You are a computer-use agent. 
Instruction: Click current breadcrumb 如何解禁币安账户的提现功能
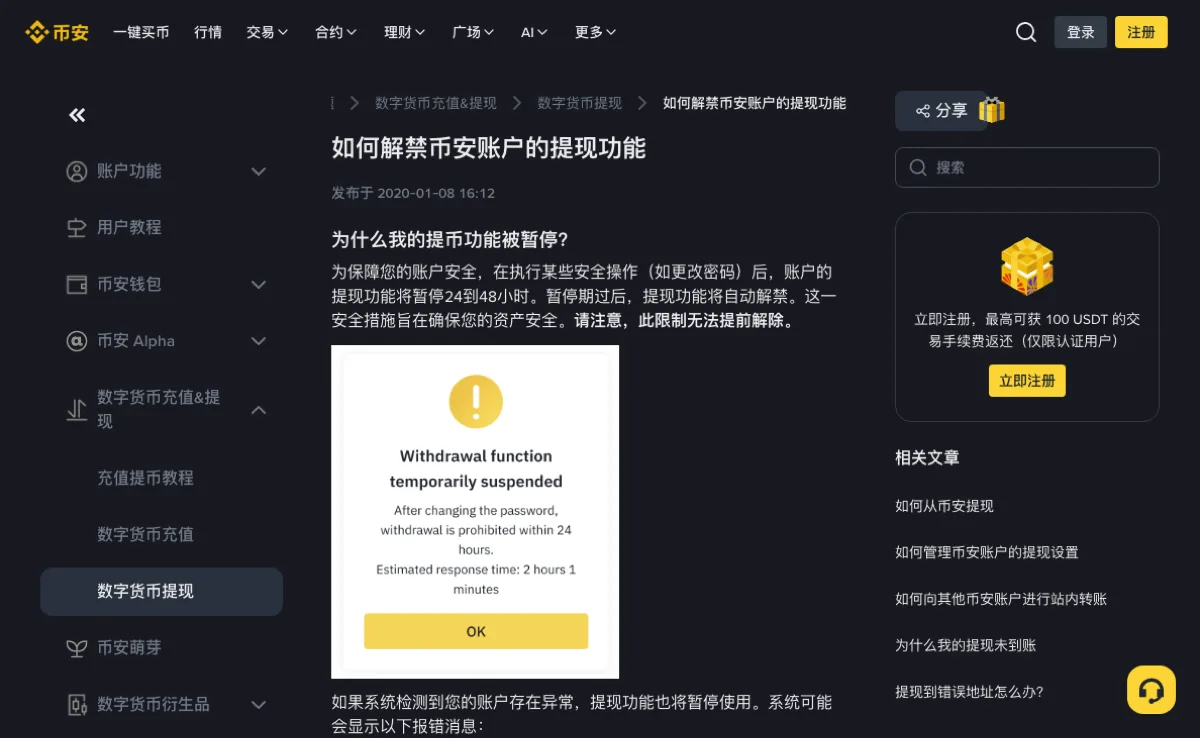tap(754, 103)
